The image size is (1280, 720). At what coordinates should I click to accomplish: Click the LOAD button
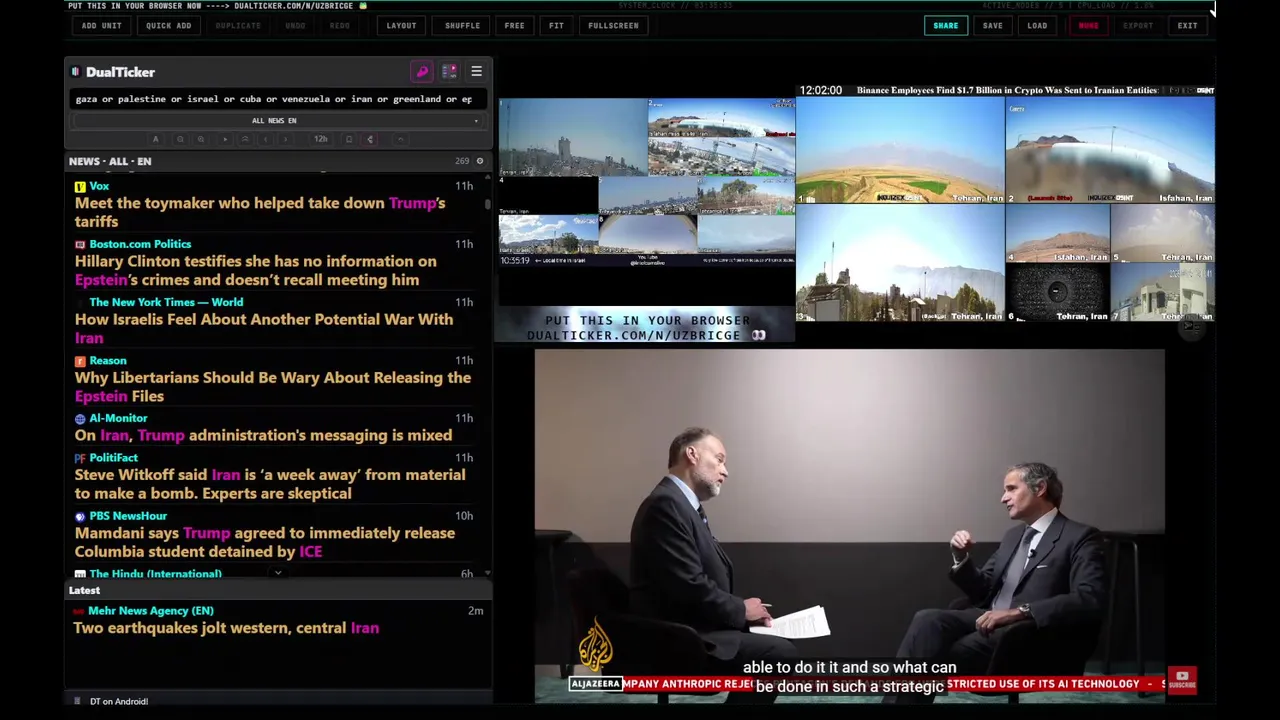[x=1037, y=26]
